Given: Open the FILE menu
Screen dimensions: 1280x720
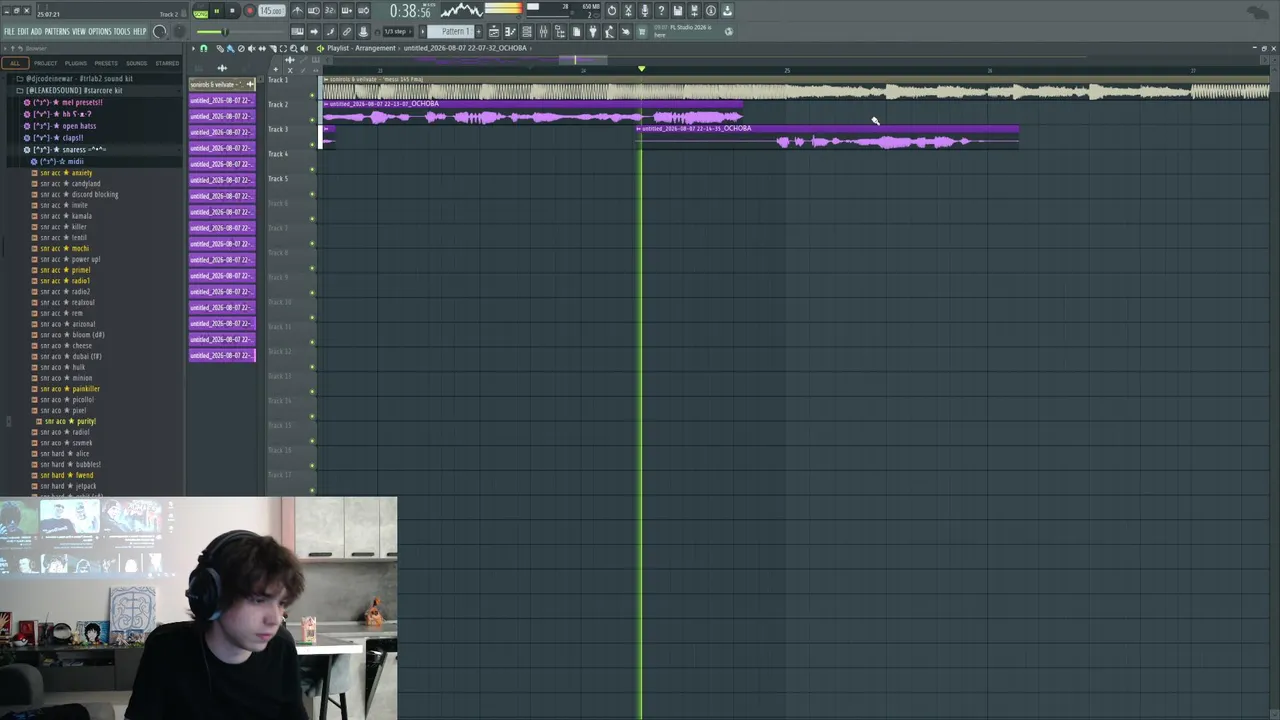Looking at the screenshot, I should click(9, 32).
